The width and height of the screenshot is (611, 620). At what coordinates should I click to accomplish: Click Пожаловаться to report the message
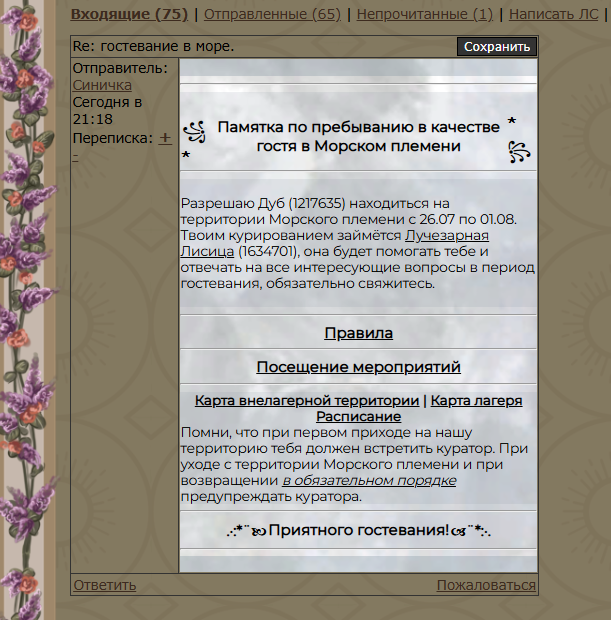point(486,585)
